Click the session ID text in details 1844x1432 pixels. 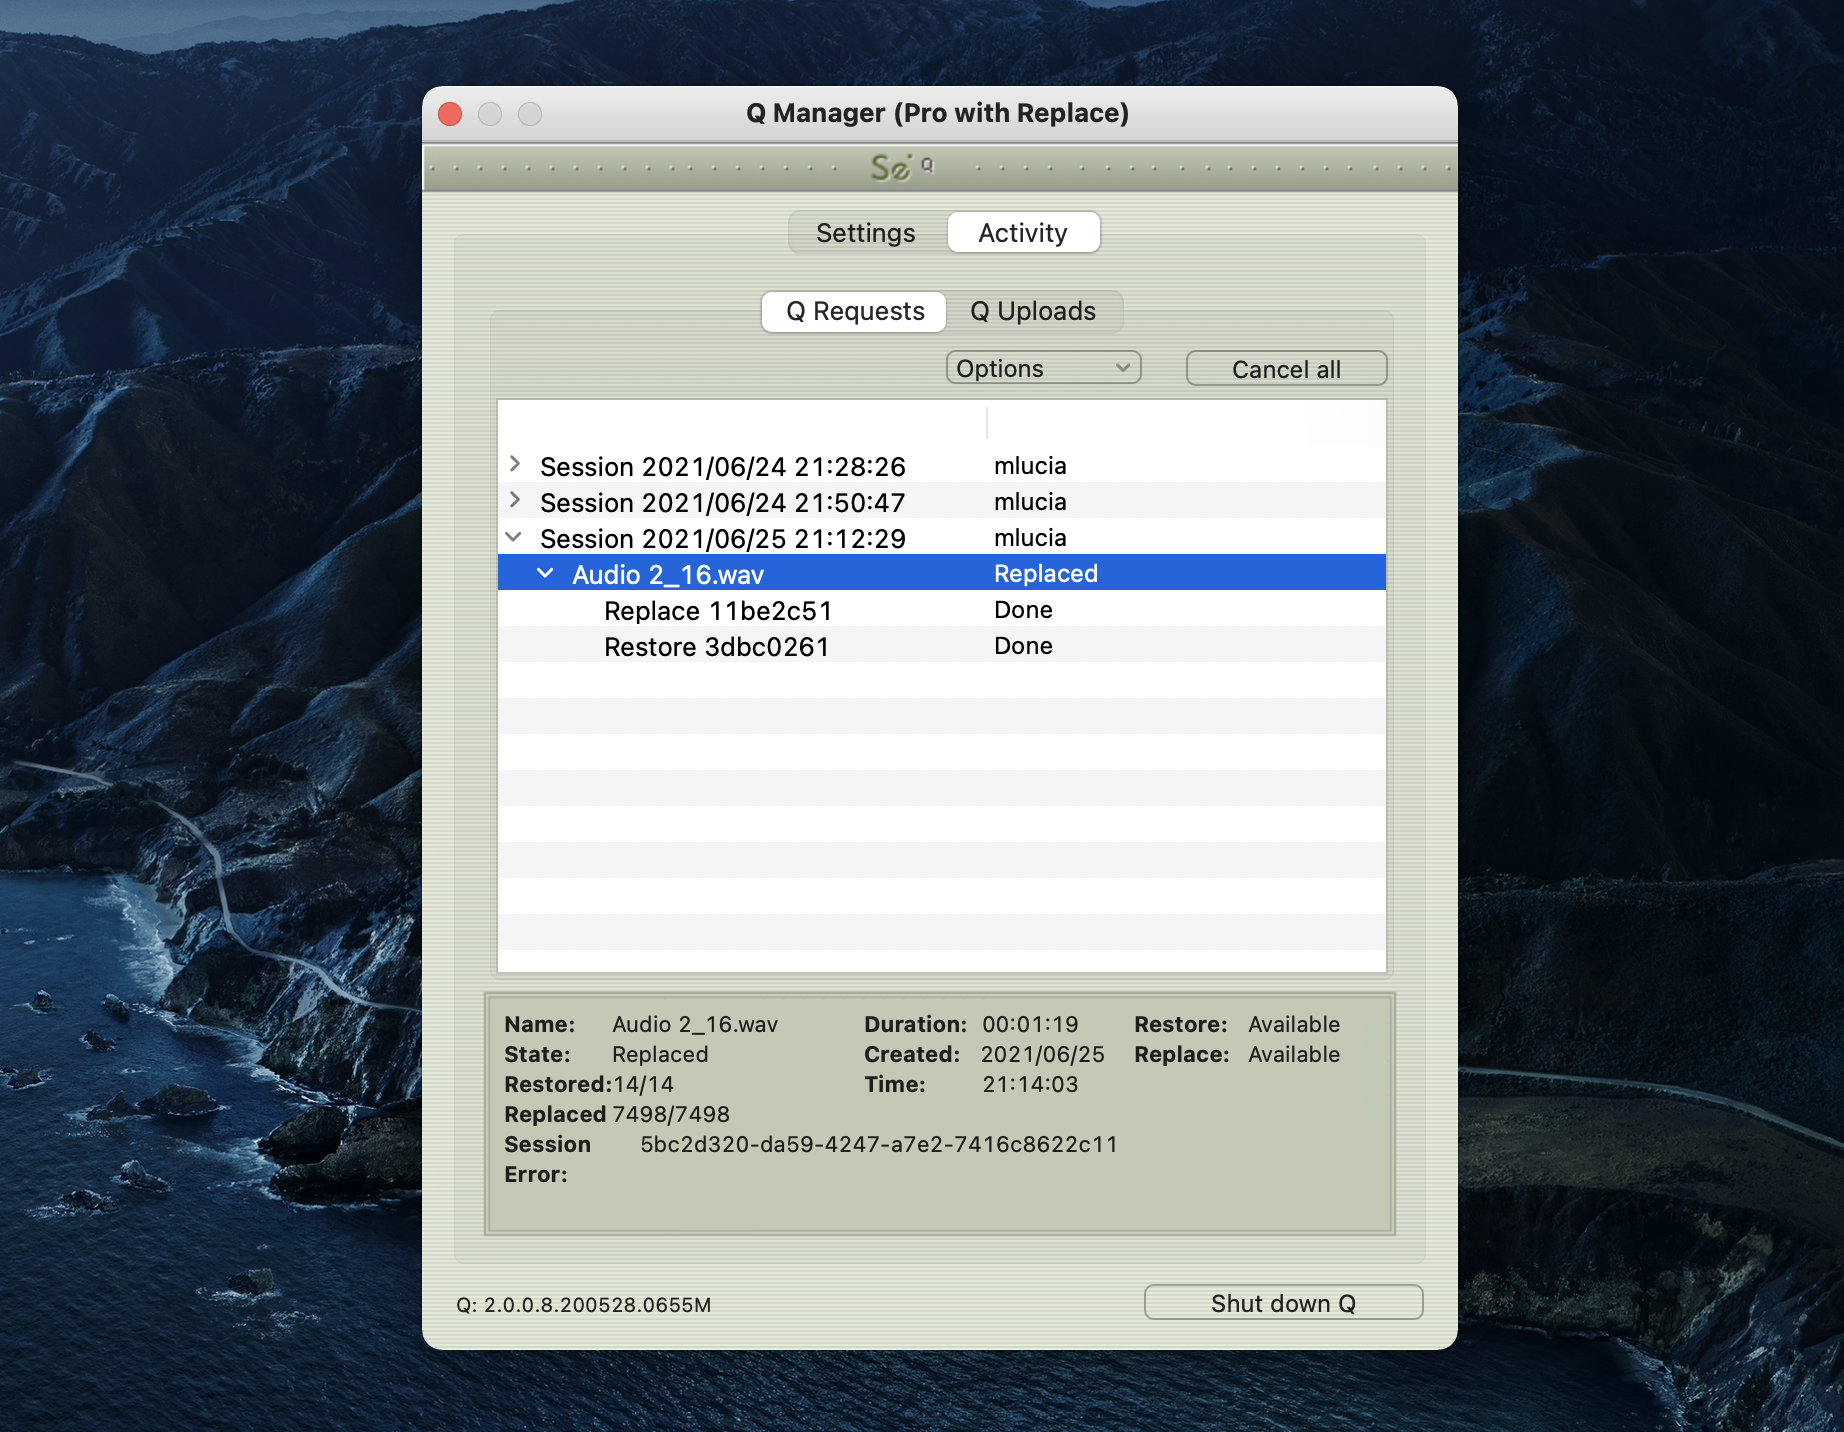coord(878,1144)
